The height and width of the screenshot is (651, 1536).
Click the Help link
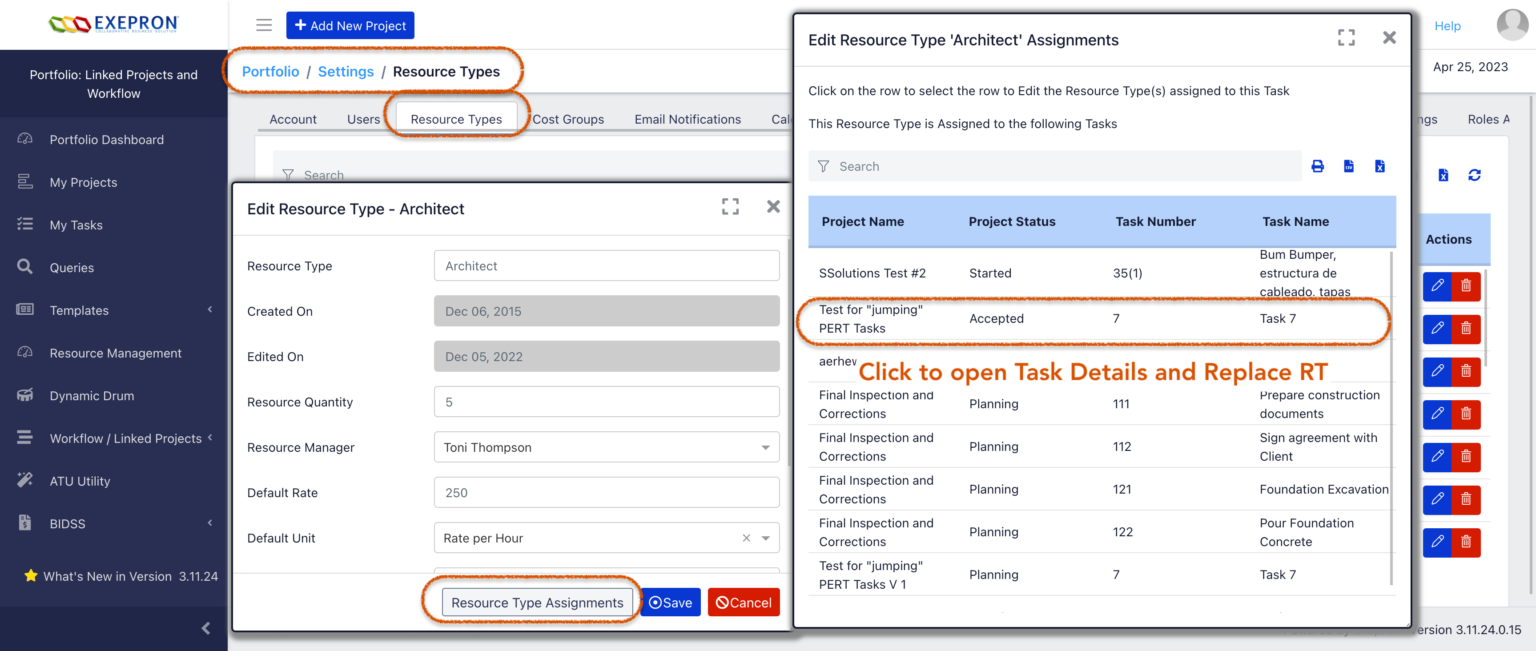click(1448, 26)
